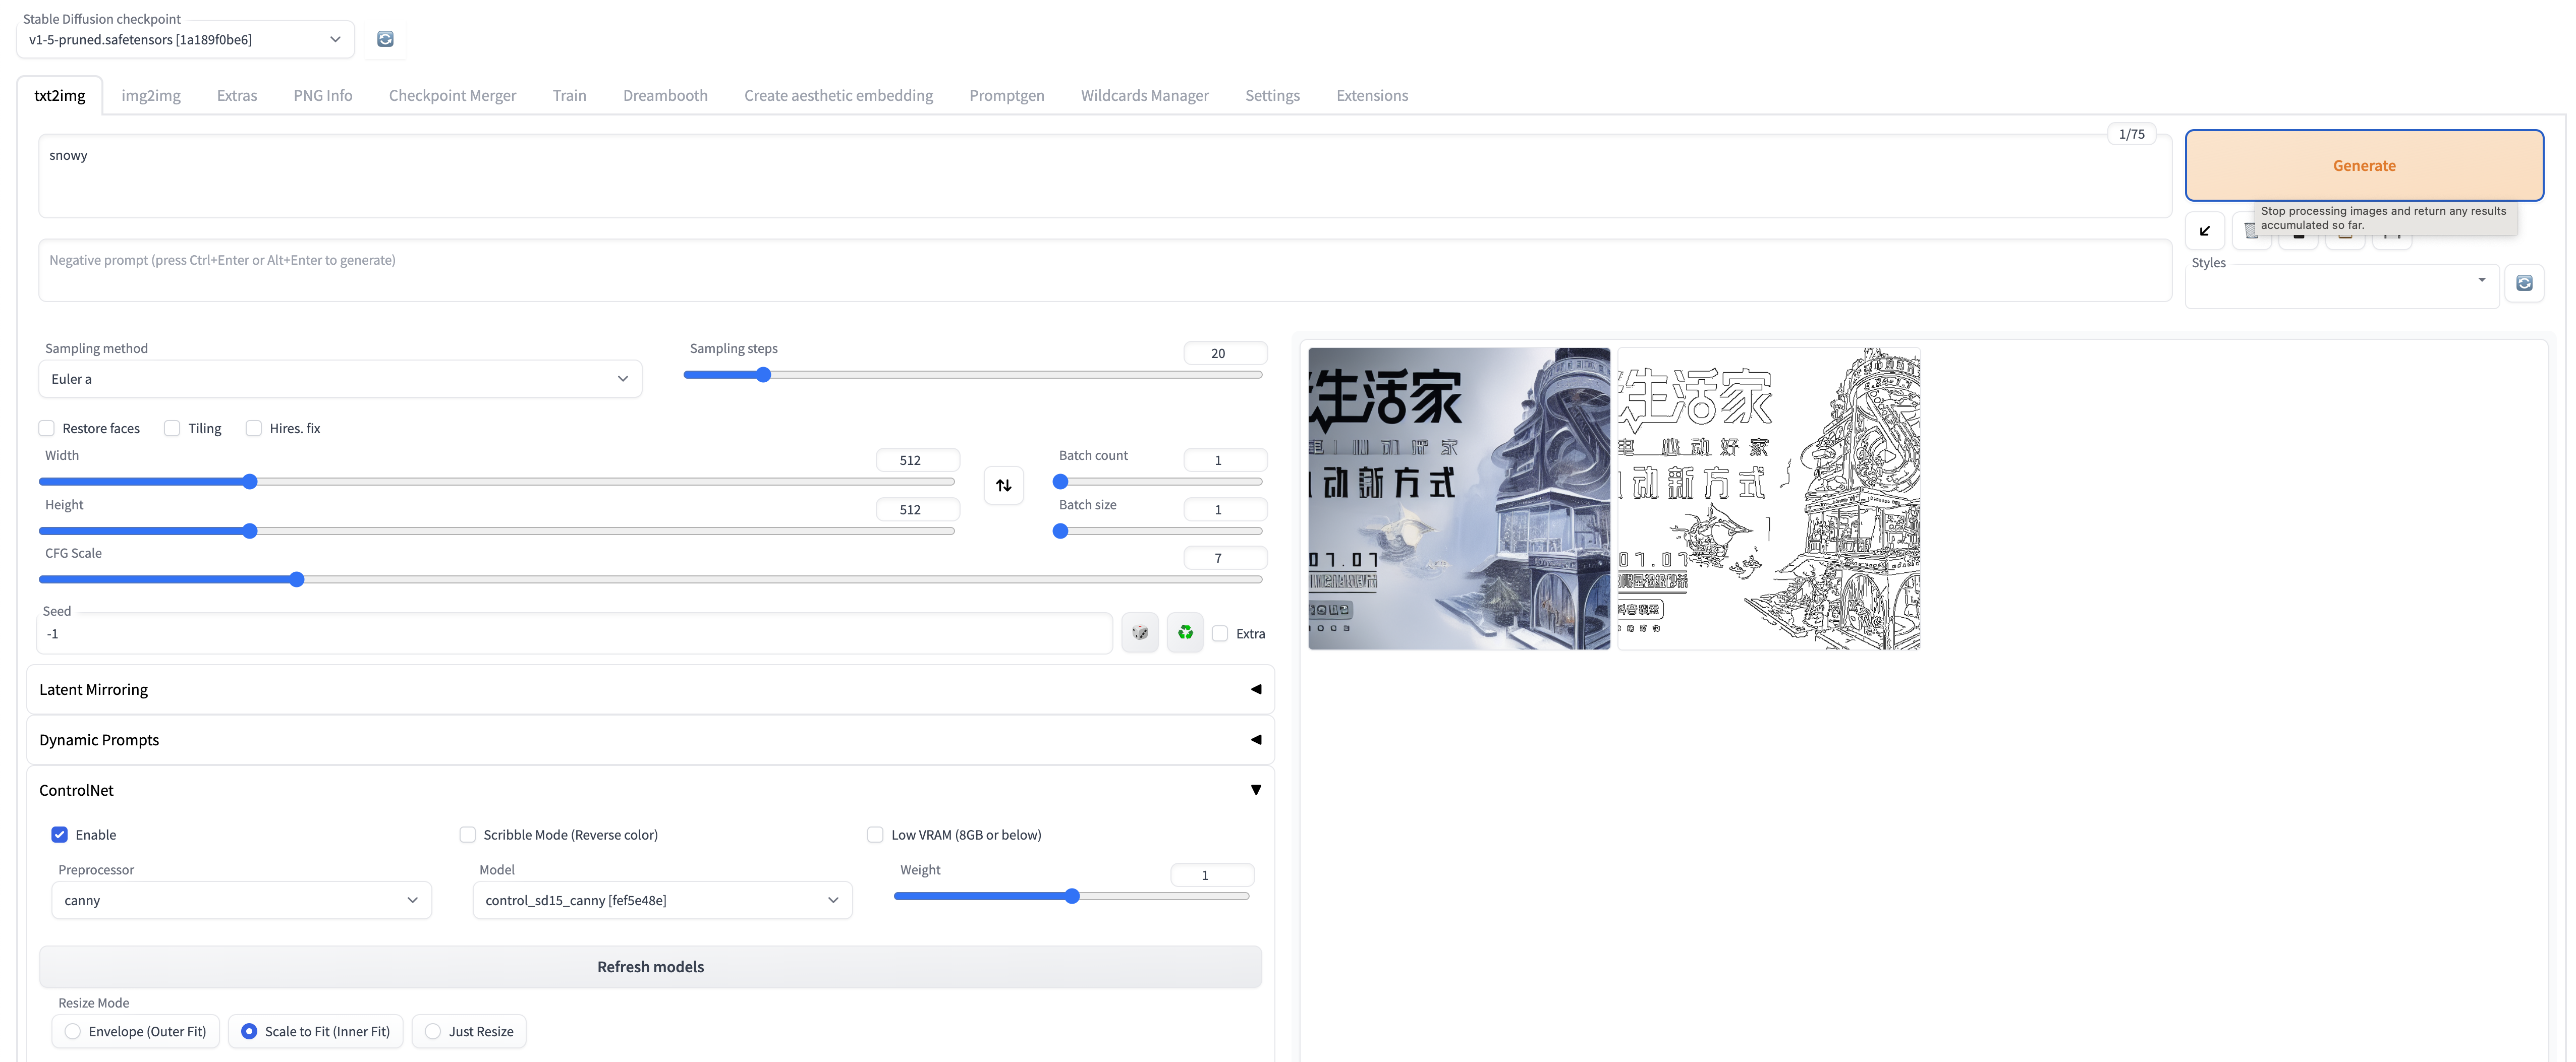2576x1062 pixels.
Task: Click the CFG Scale slider handle
Action: click(297, 580)
